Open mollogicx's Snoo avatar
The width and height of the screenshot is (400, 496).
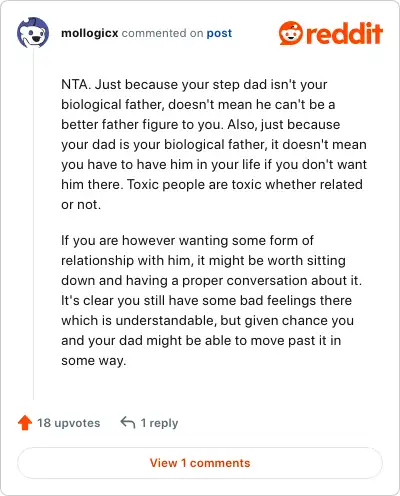[33, 33]
